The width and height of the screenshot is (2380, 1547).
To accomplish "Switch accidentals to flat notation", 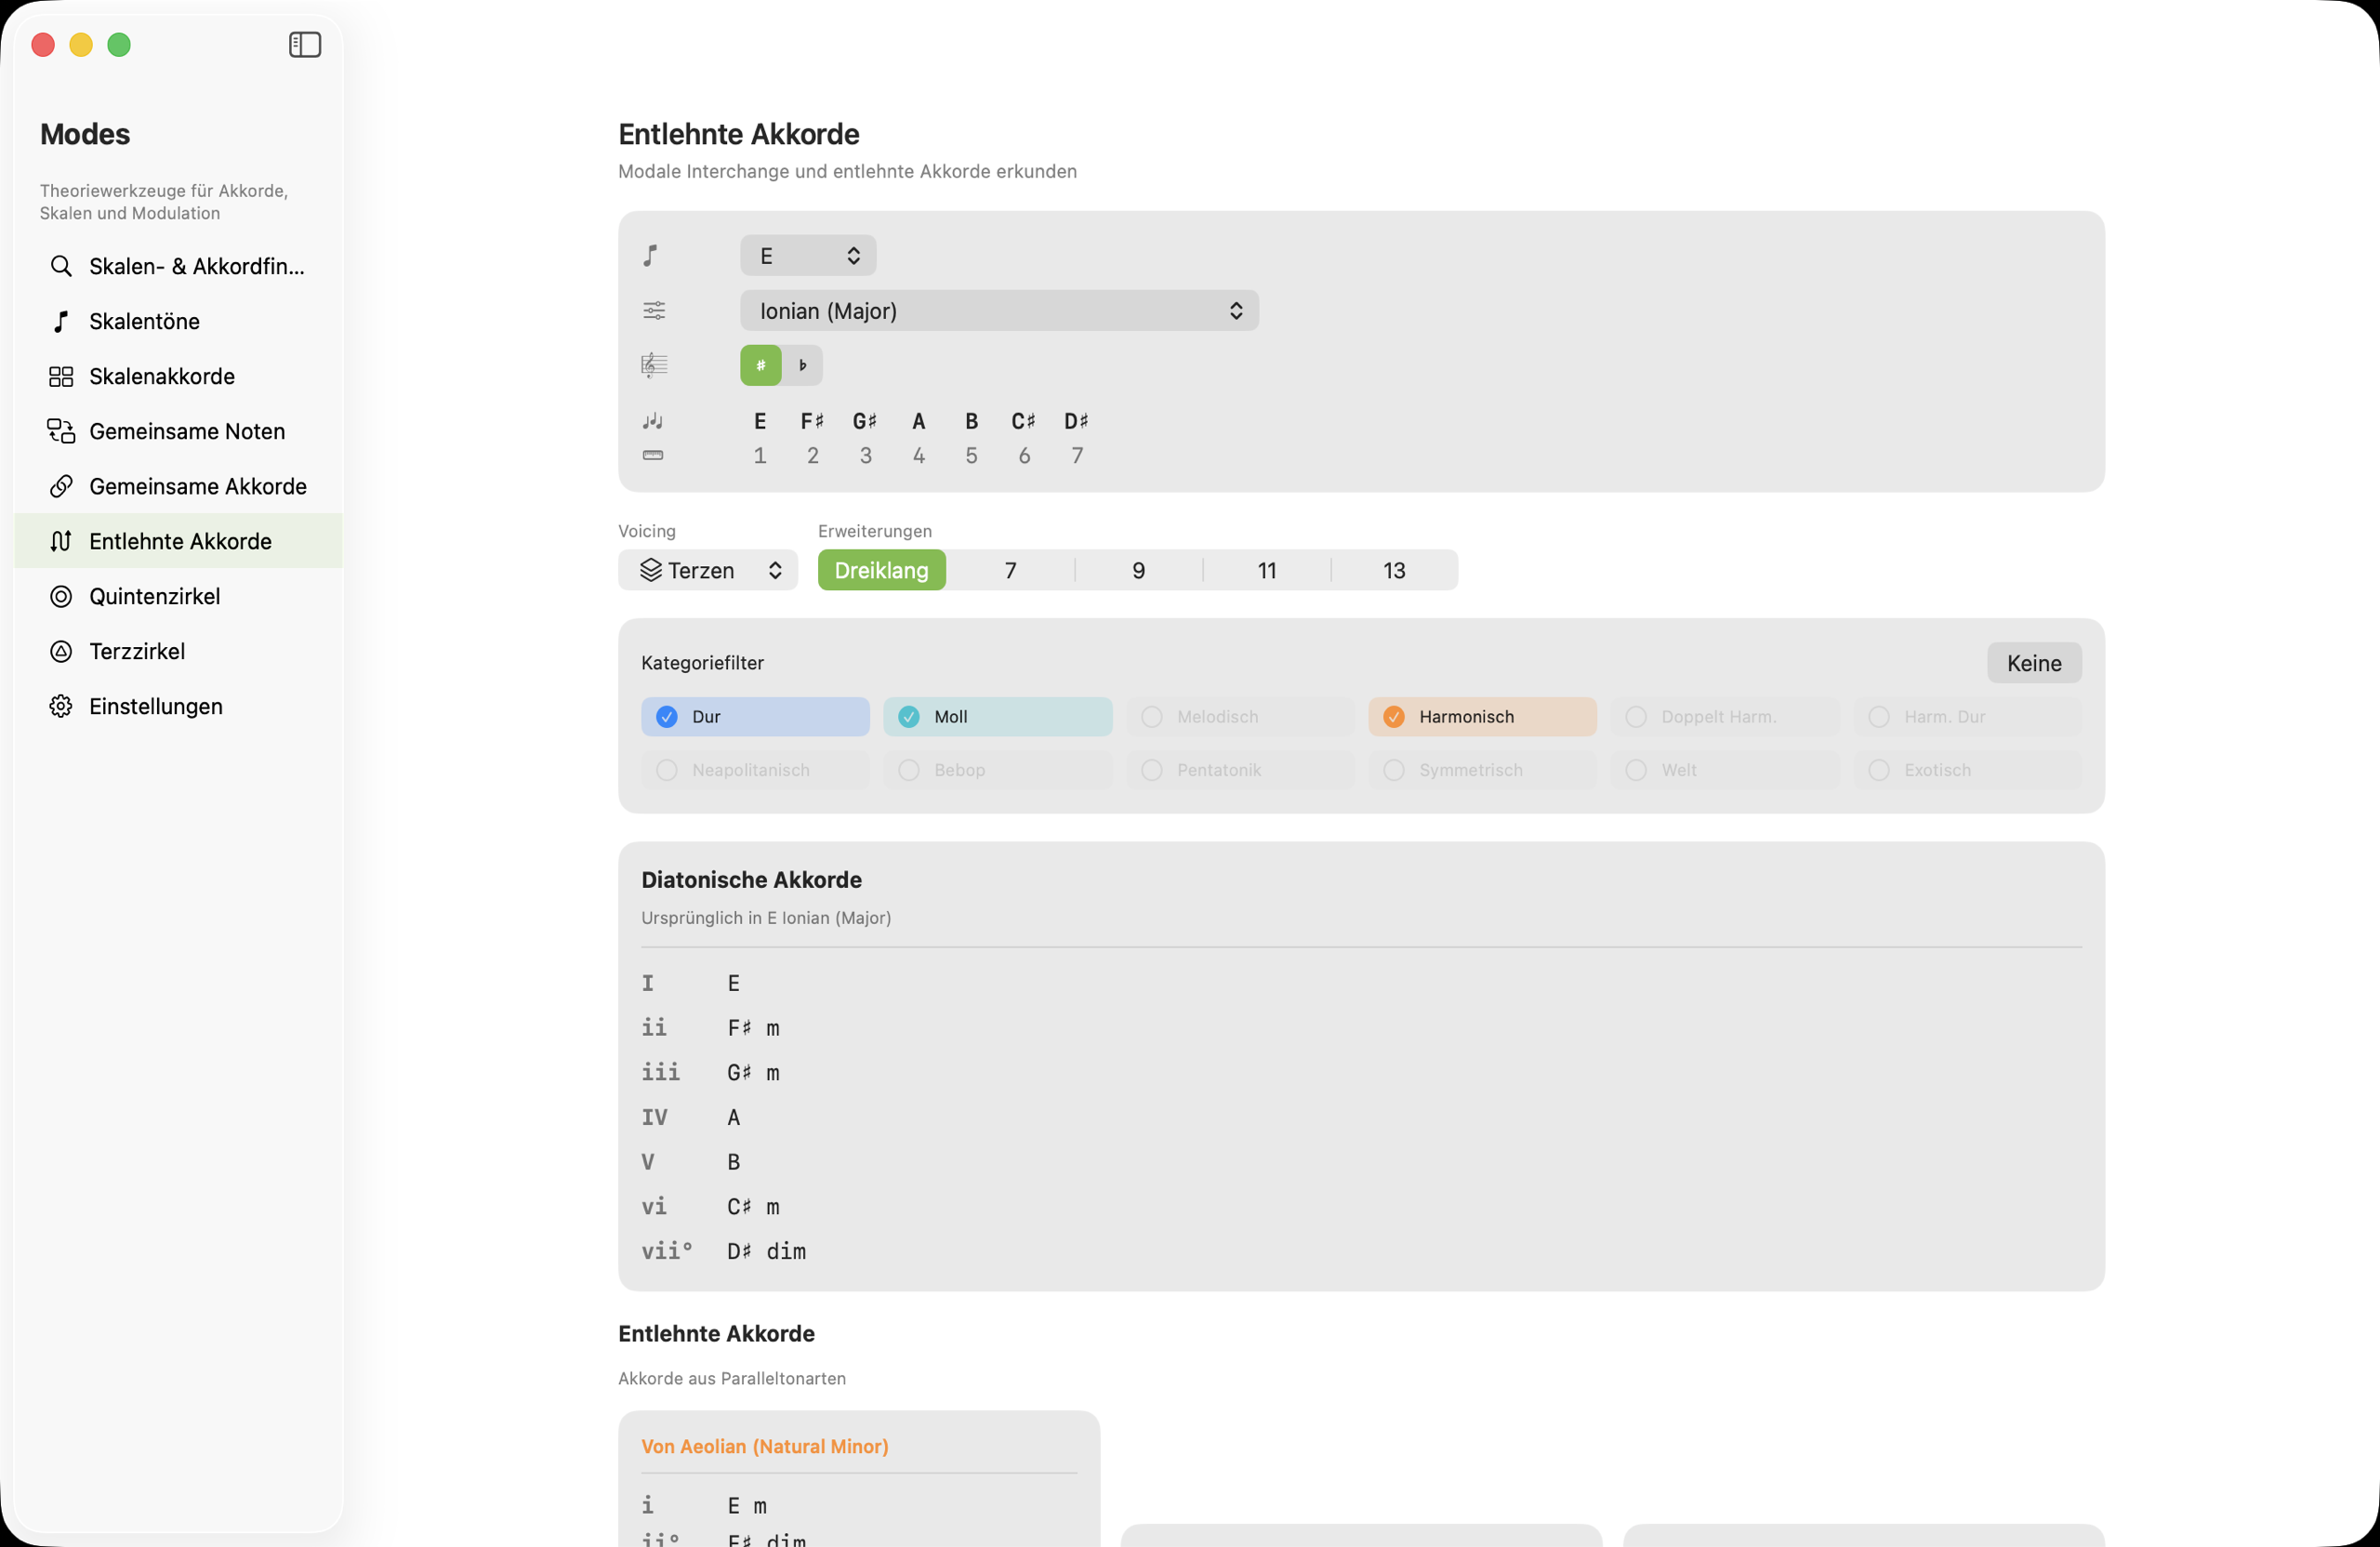I will (802, 366).
